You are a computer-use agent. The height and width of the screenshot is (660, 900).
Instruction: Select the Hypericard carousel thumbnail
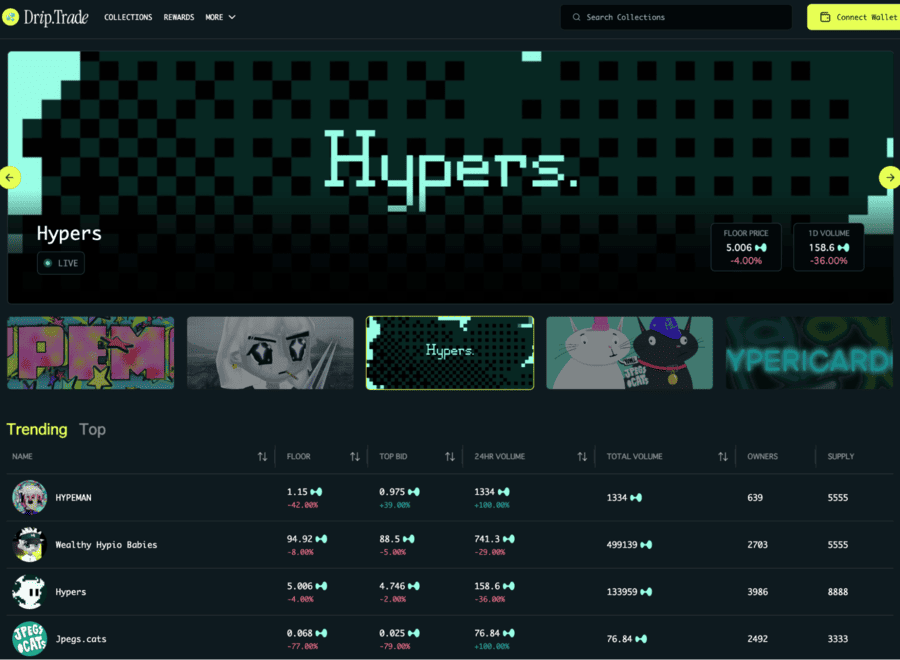[809, 353]
